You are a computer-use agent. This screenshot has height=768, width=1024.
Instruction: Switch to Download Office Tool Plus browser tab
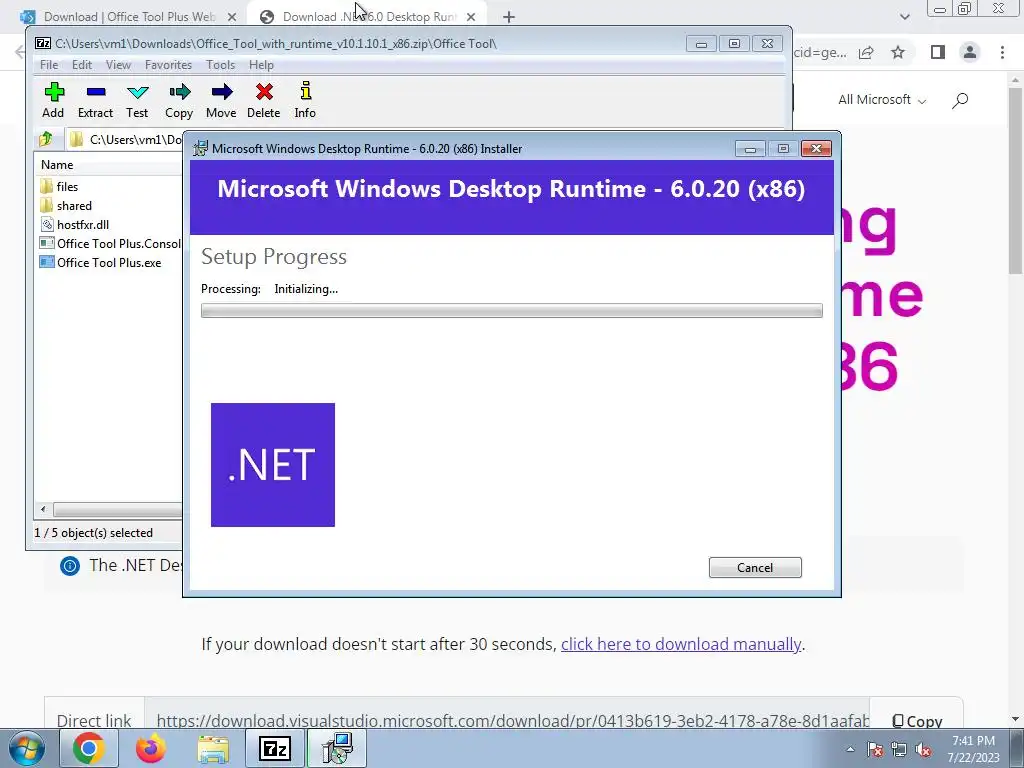coord(129,17)
